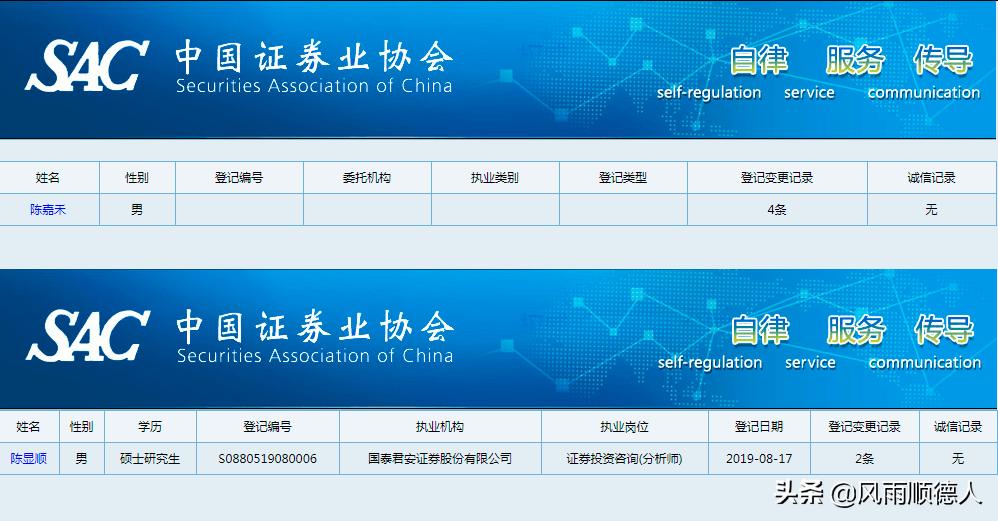This screenshot has width=998, height=521.
Task: Click 执业机构 column header
Action: pos(440,426)
